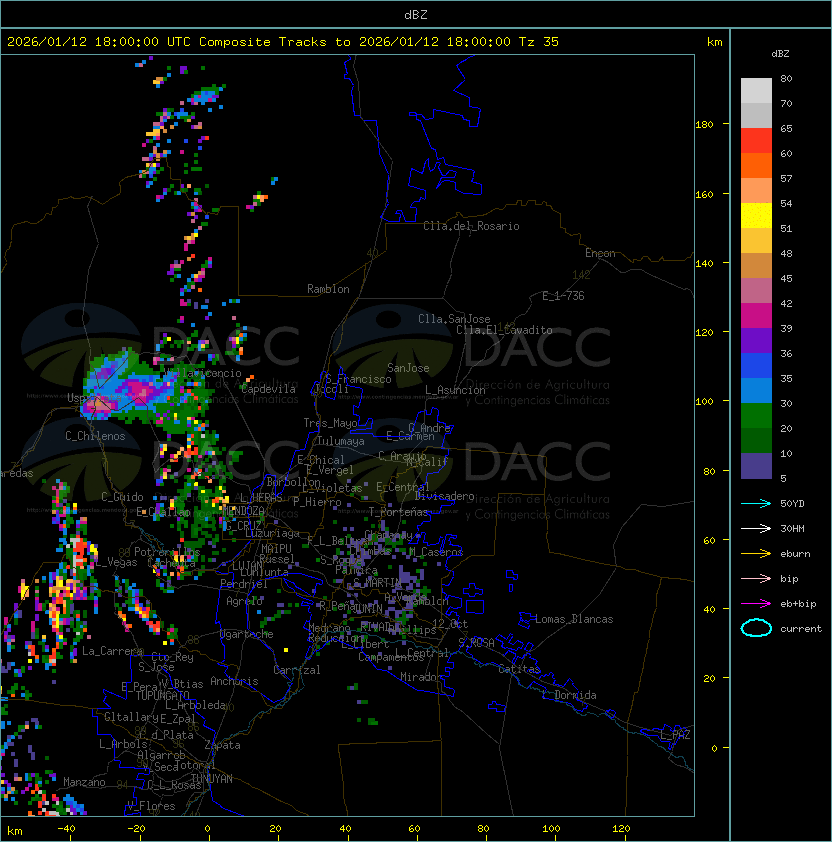This screenshot has height=842, width=832.
Task: Click the 'eburn' legend label
Action: tap(795, 554)
